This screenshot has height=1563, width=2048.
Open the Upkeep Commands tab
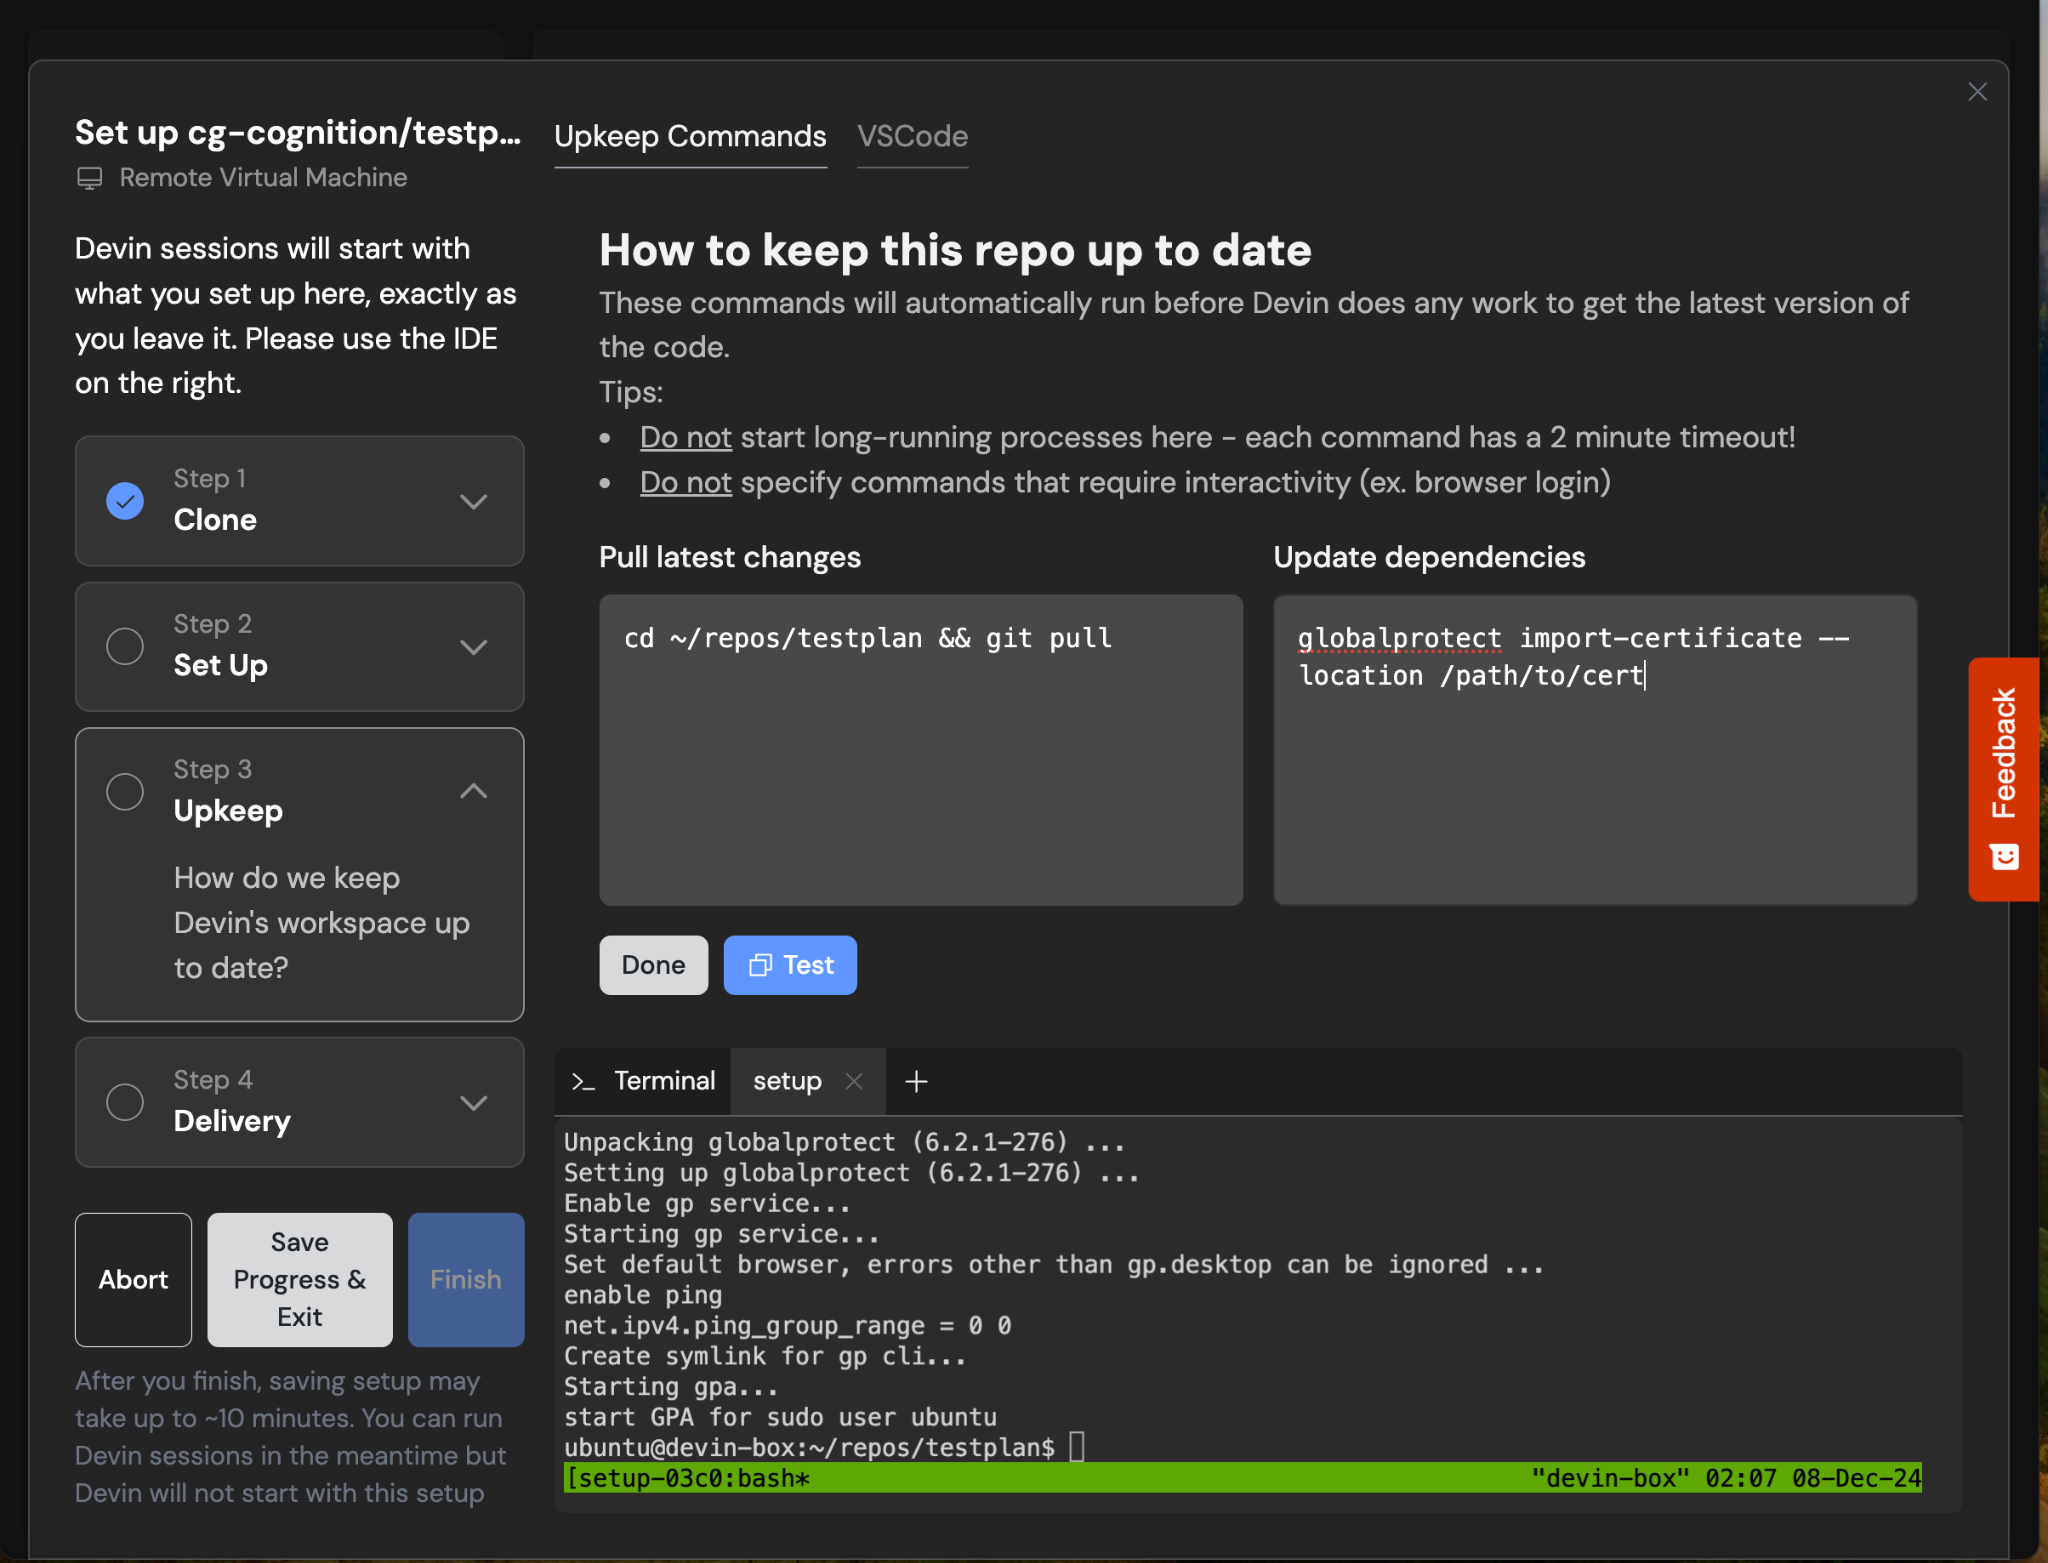[x=690, y=136]
